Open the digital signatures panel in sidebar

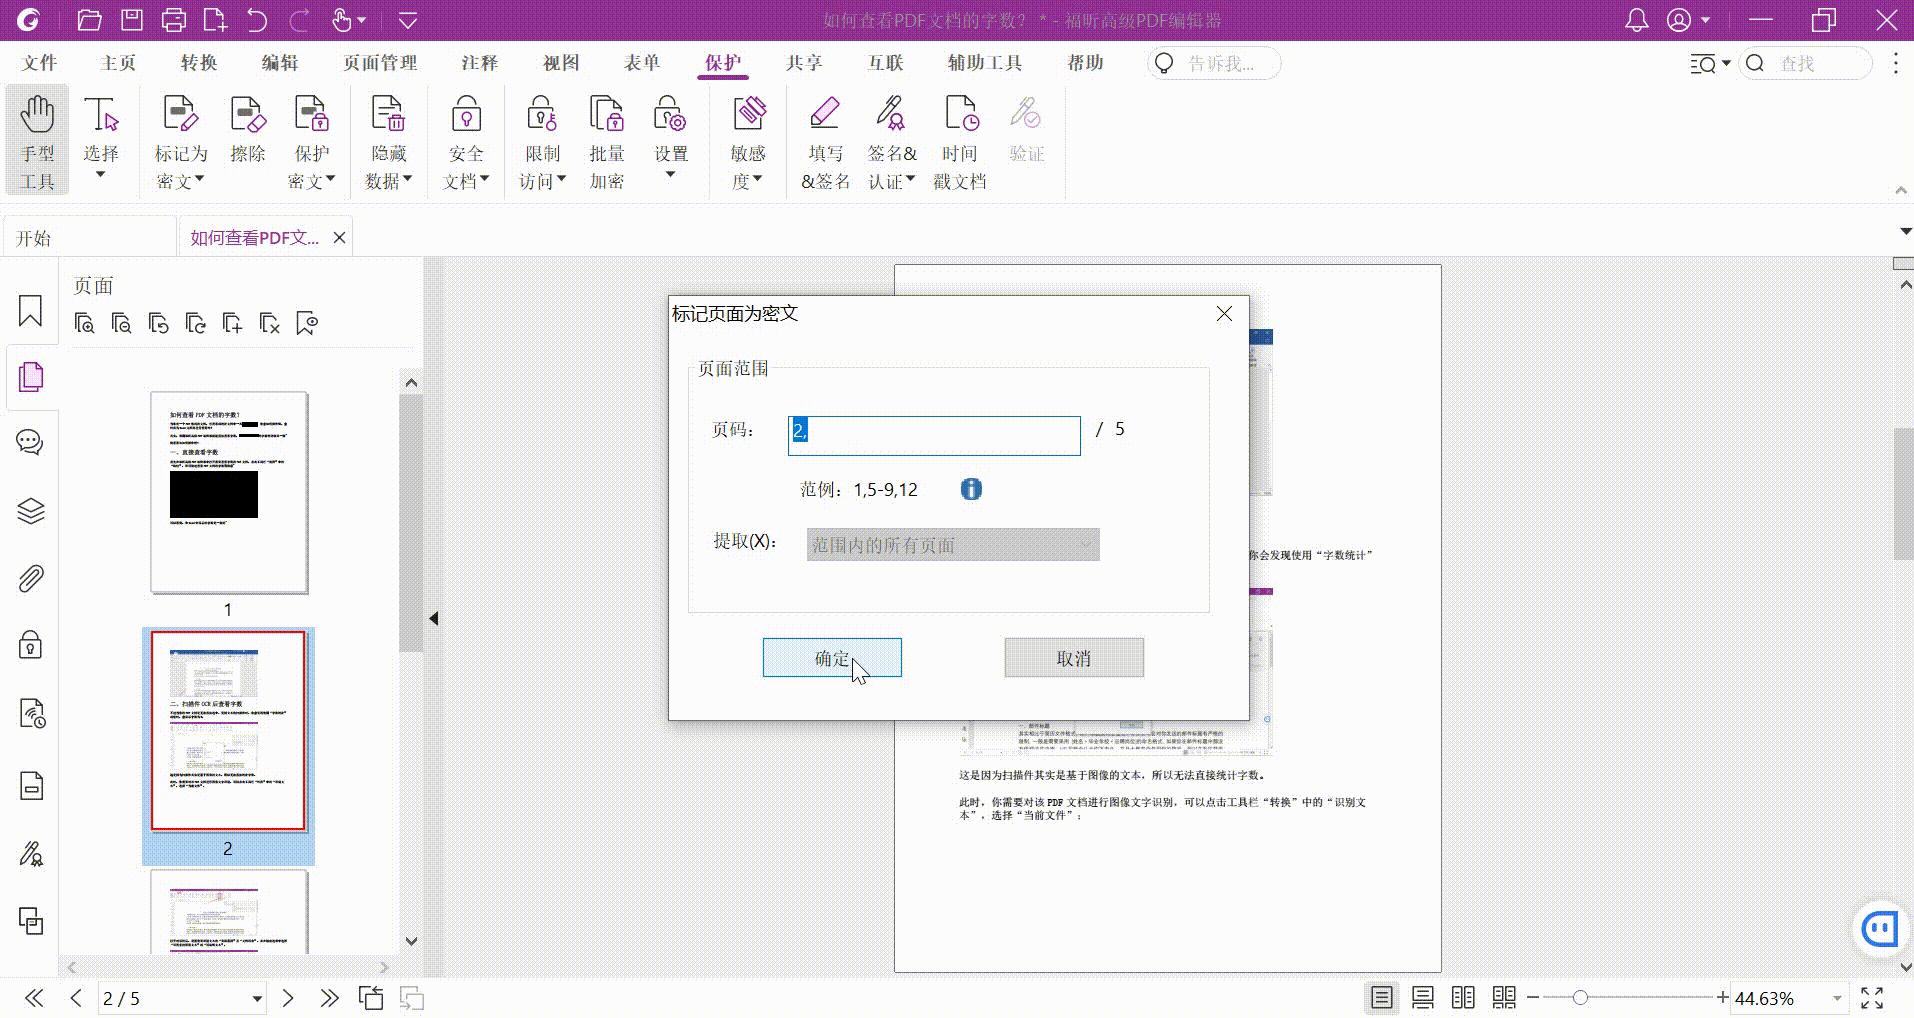(31, 855)
